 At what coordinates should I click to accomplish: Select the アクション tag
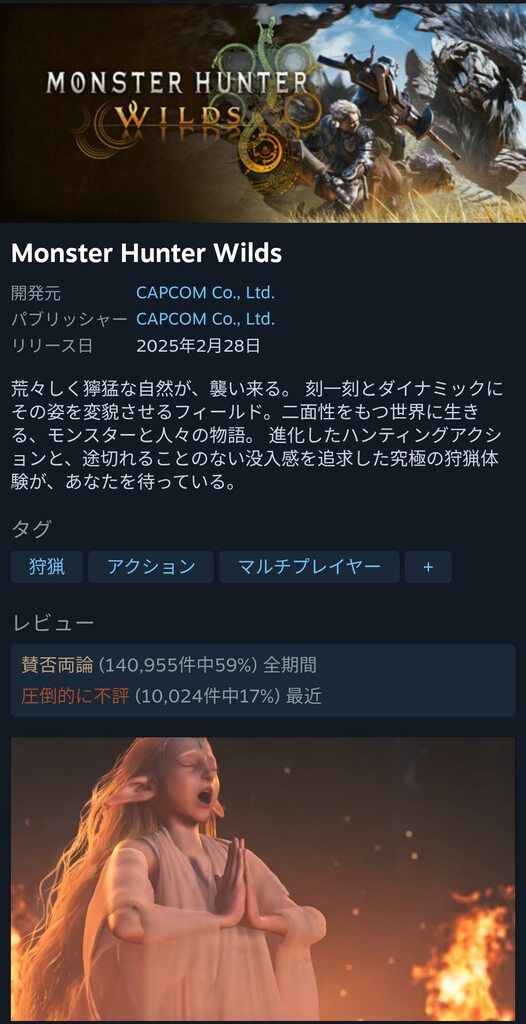click(x=151, y=567)
